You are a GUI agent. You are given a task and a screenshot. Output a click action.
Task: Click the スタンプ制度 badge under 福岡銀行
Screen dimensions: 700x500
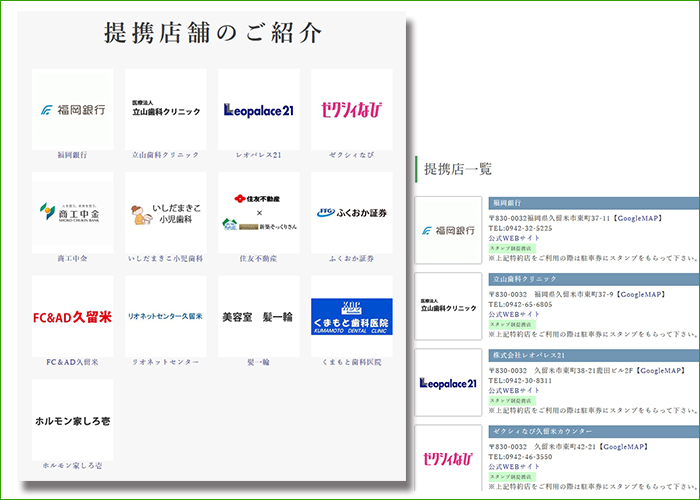coord(512,249)
